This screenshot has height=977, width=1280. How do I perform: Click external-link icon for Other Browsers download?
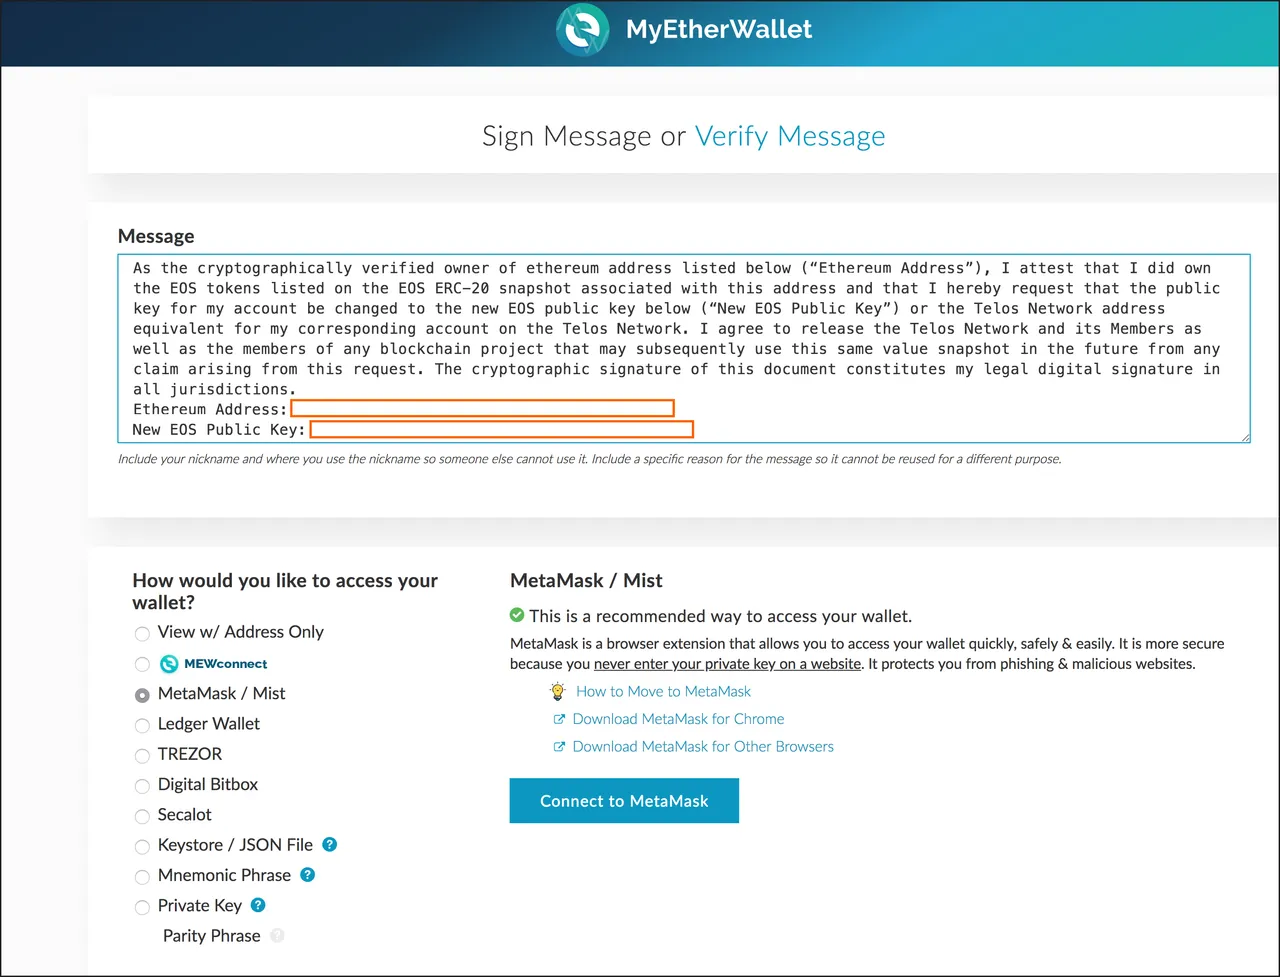click(560, 747)
